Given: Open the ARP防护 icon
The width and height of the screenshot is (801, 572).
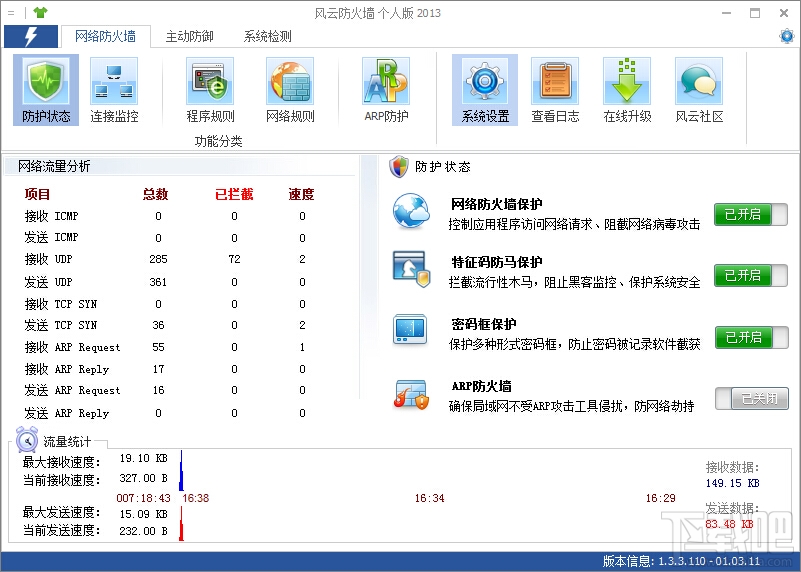Looking at the screenshot, I should tap(386, 90).
